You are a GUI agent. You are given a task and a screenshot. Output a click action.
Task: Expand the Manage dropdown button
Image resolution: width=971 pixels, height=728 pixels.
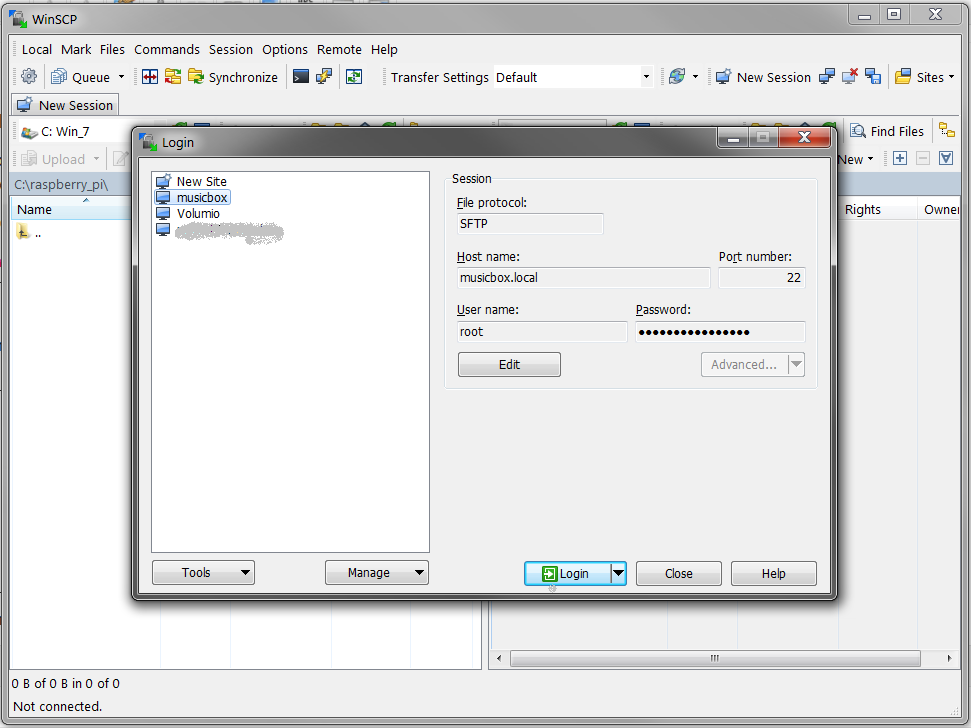[376, 573]
